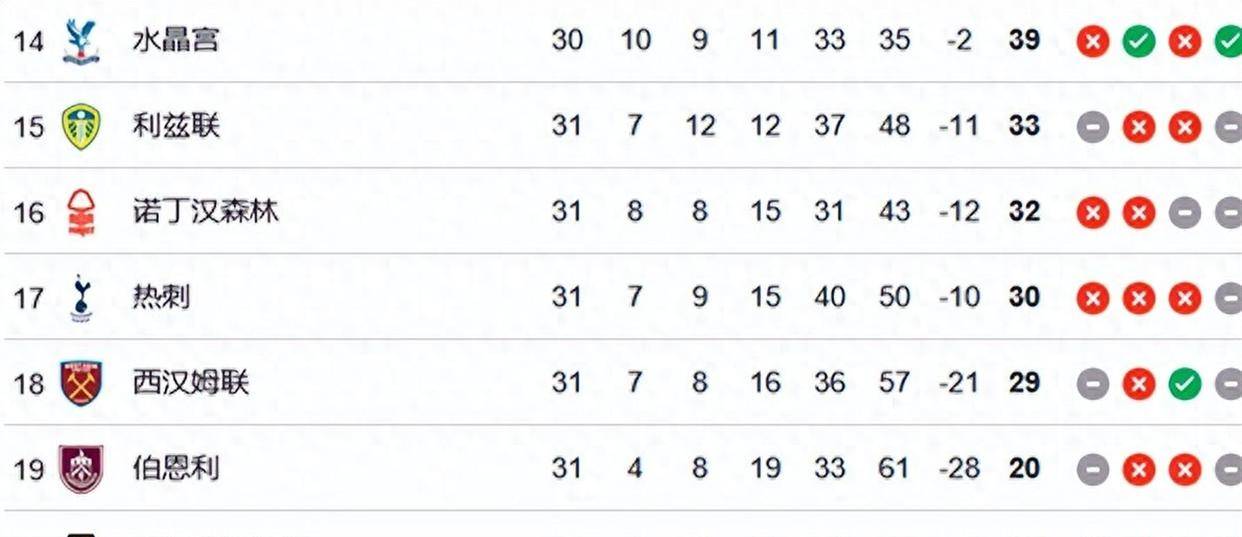Click the 利兹联 (Leeds United) club crest
This screenshot has width=1242, height=537.
(x=81, y=126)
